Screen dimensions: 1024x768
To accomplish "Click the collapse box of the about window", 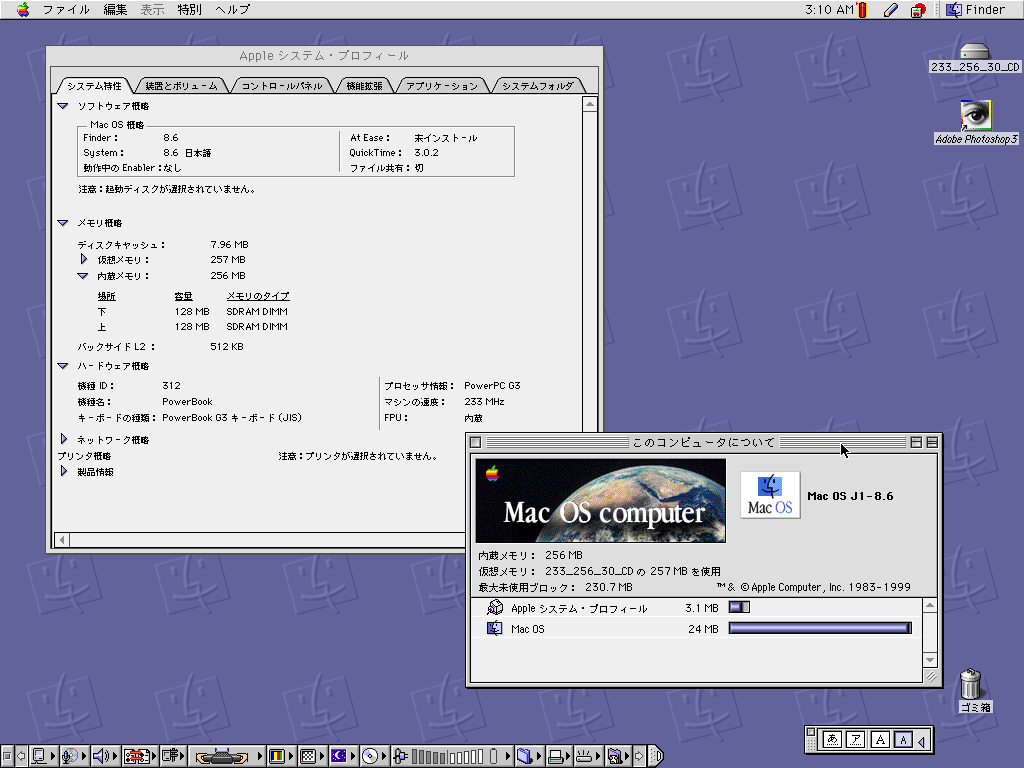I will coord(932,442).
